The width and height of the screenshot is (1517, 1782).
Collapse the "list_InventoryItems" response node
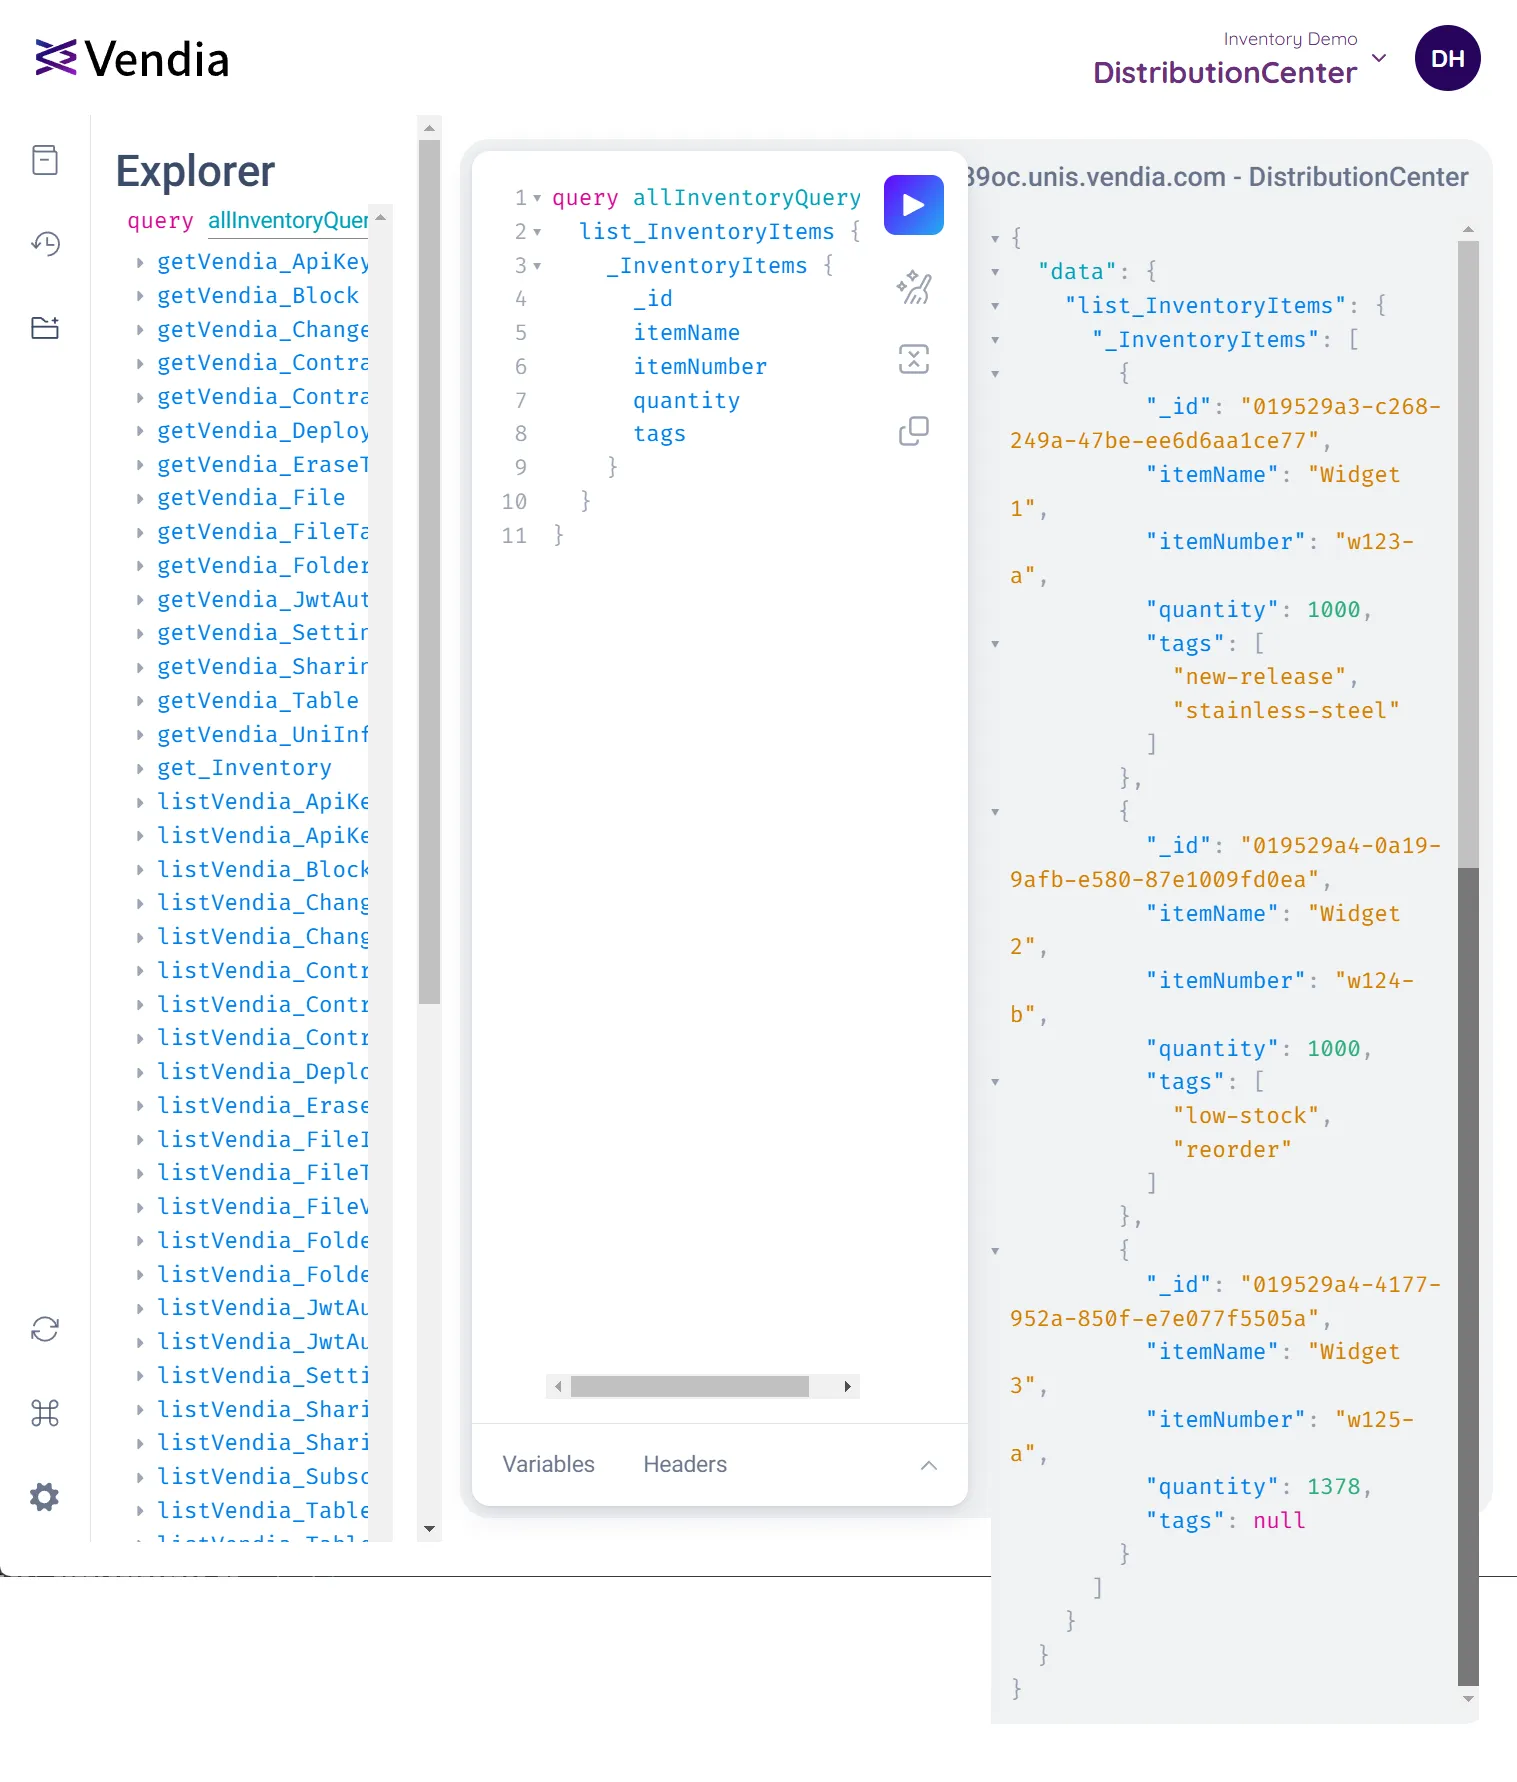(995, 306)
